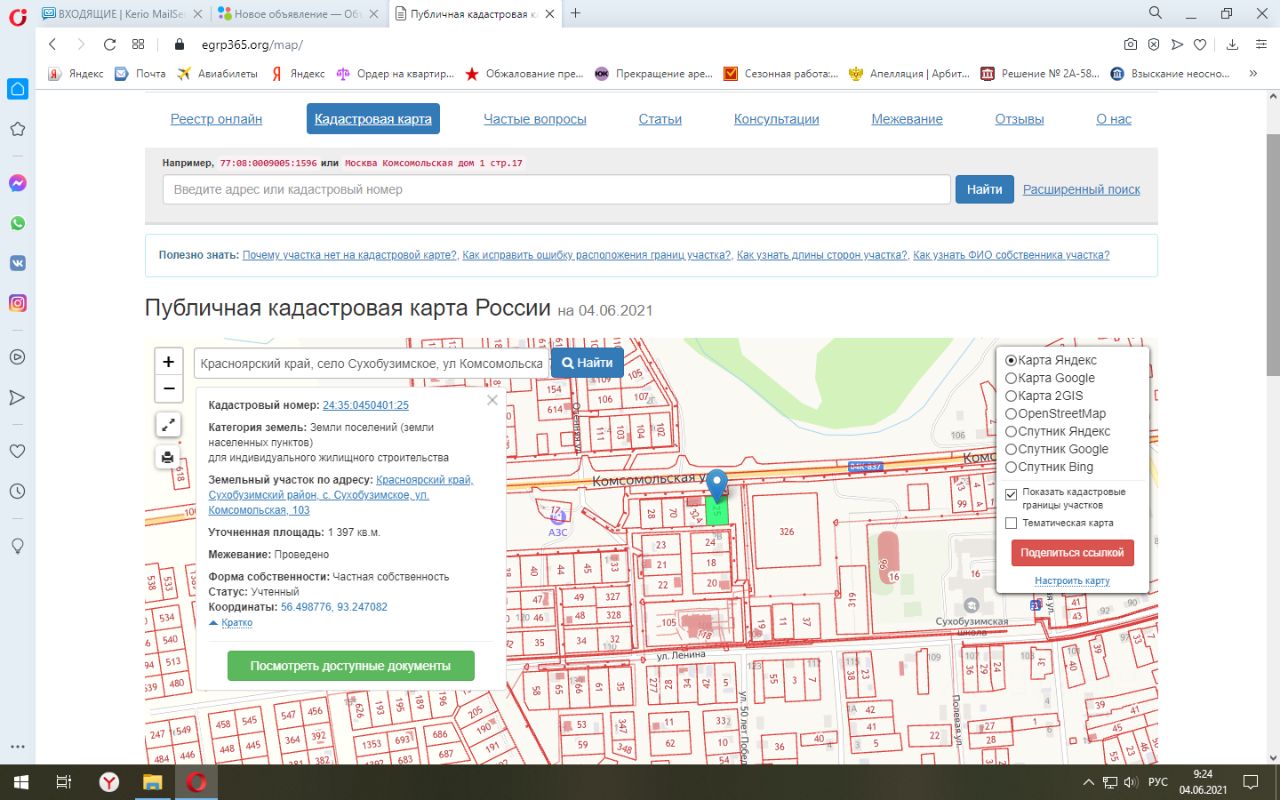Open Messenger in Opera sidebar

(x=17, y=183)
